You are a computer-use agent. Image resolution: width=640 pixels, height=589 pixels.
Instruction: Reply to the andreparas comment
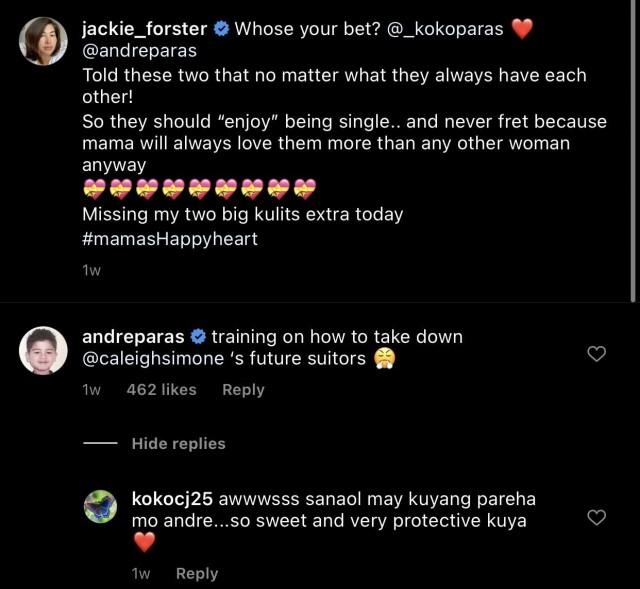(x=243, y=389)
